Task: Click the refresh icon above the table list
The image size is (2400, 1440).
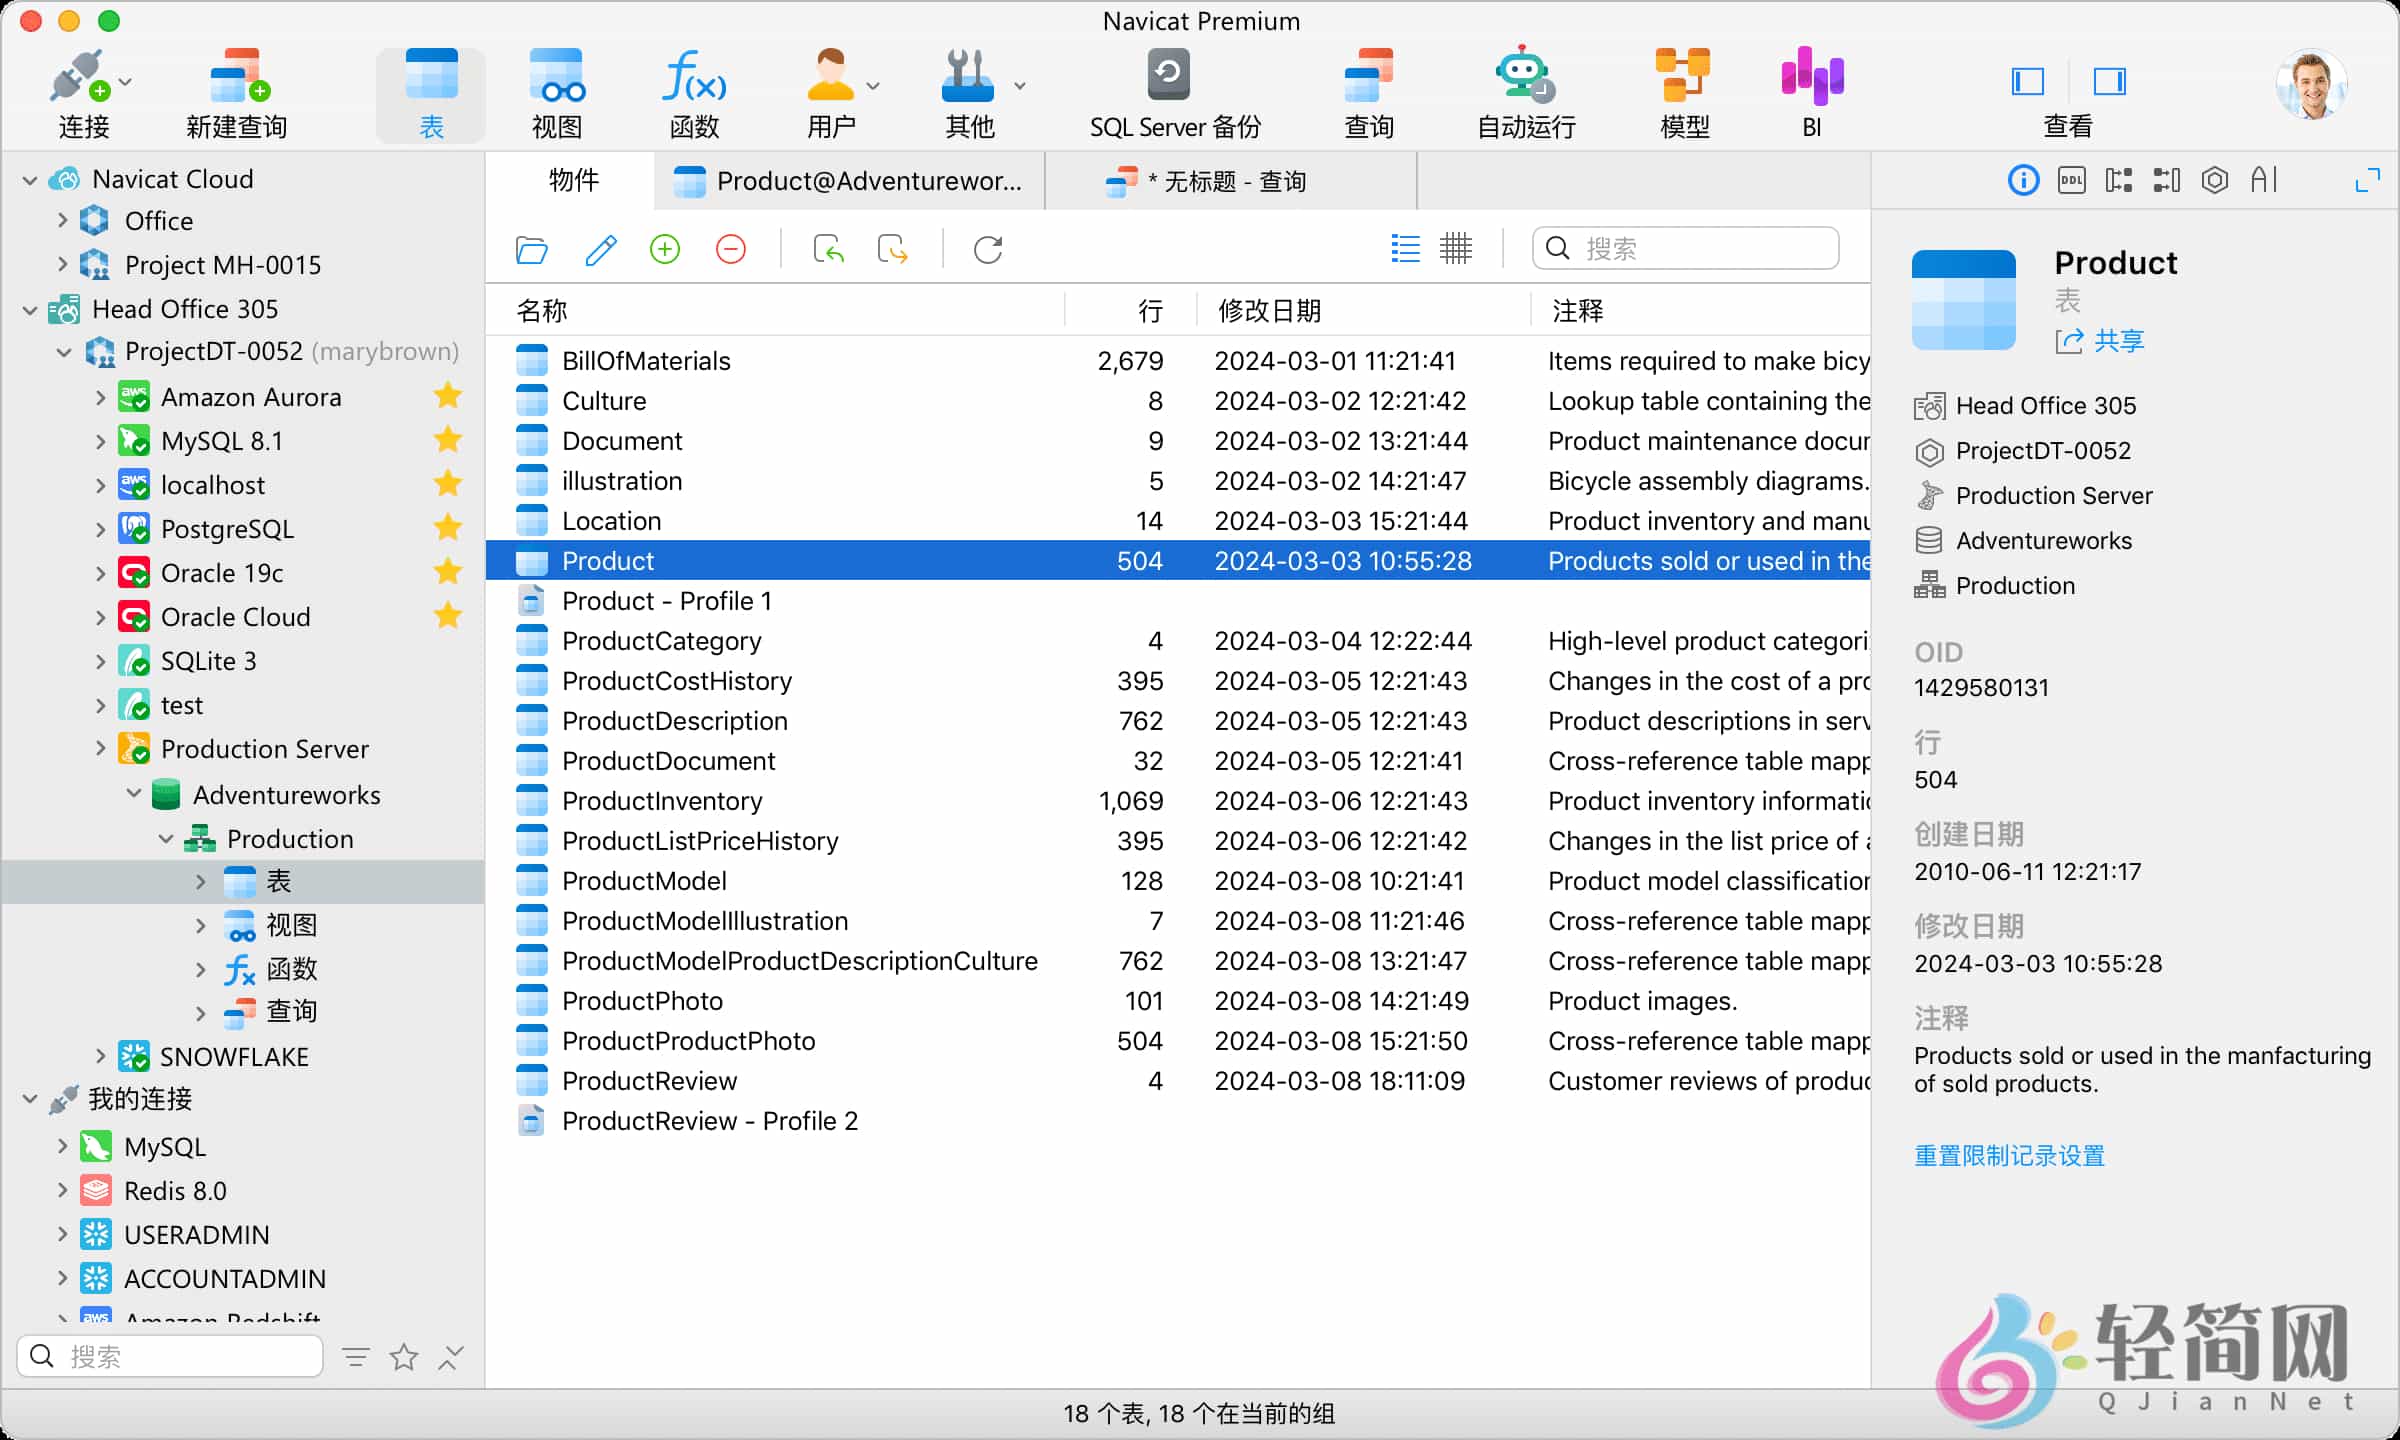Action: pos(987,249)
